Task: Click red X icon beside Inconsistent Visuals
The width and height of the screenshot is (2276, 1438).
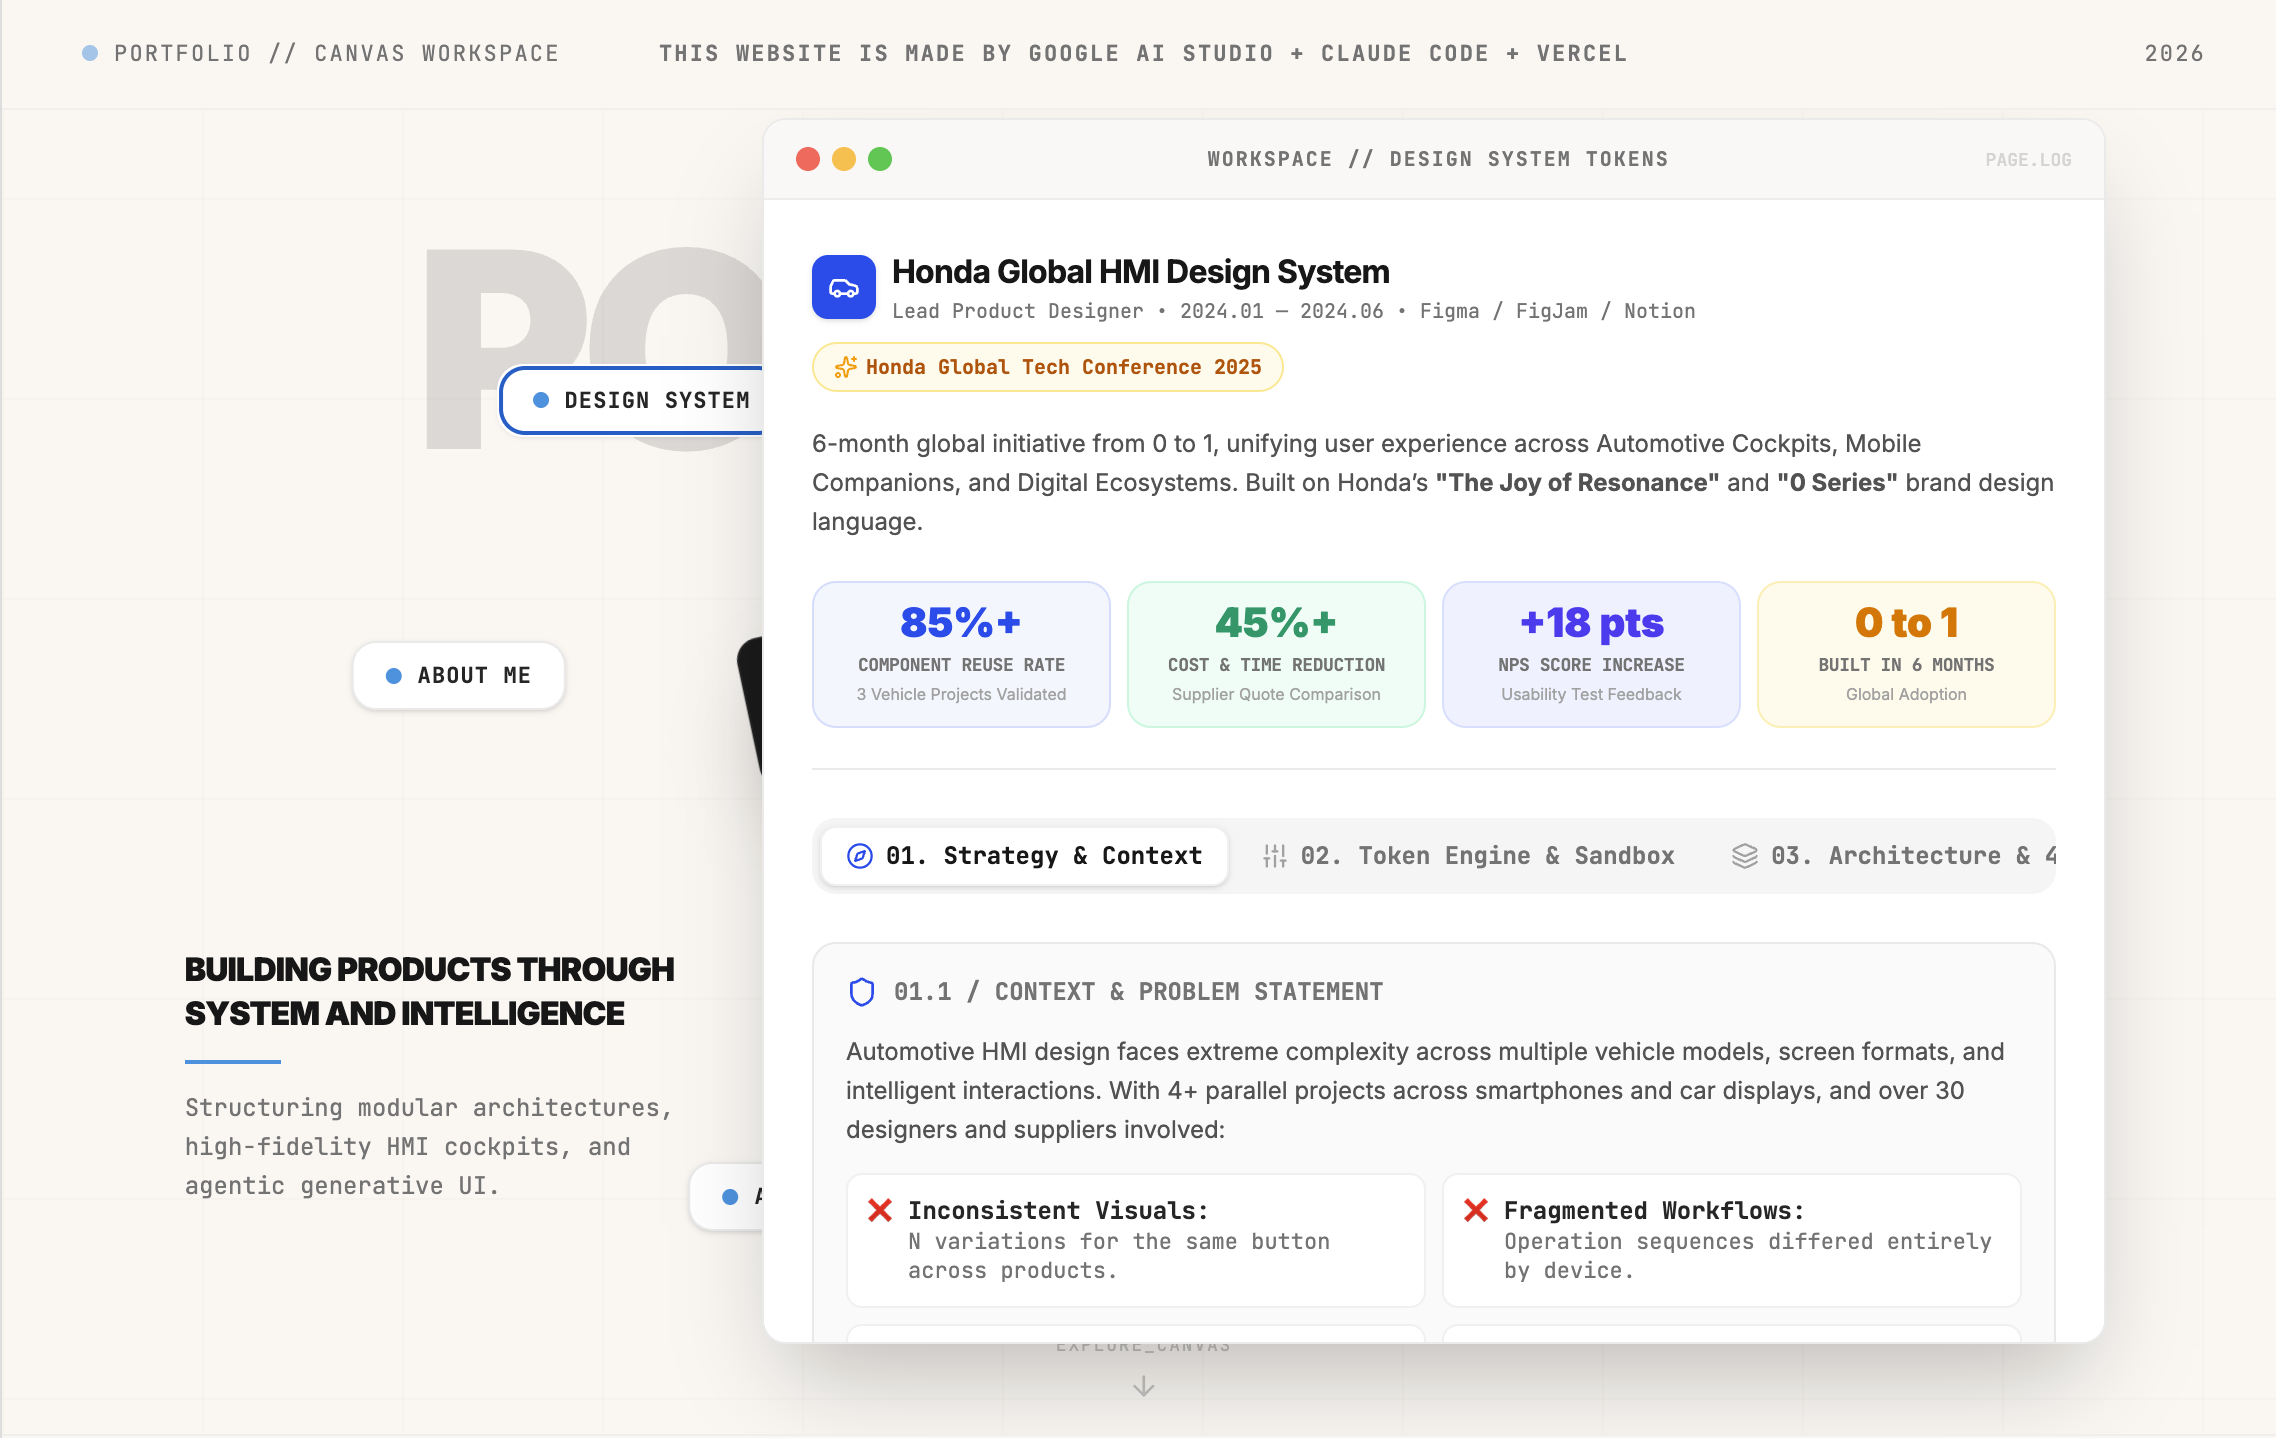Action: pos(880,1211)
